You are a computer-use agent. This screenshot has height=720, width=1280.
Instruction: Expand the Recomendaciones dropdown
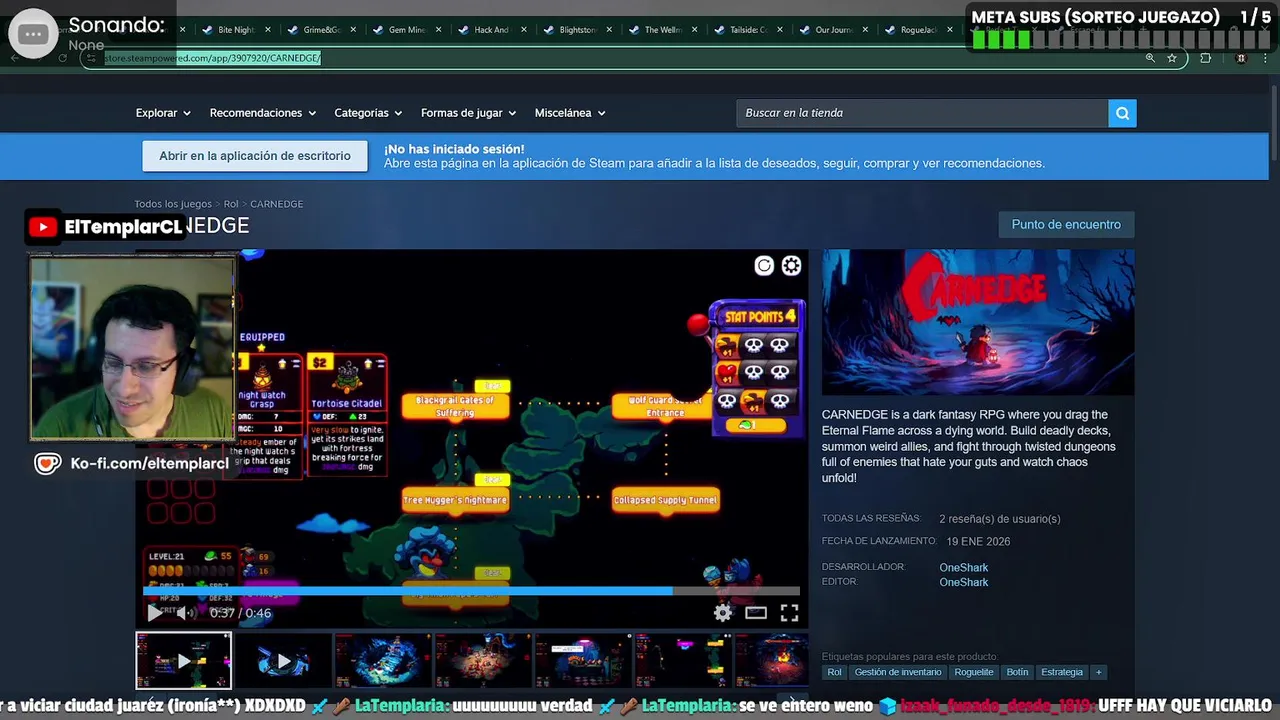[x=262, y=113]
